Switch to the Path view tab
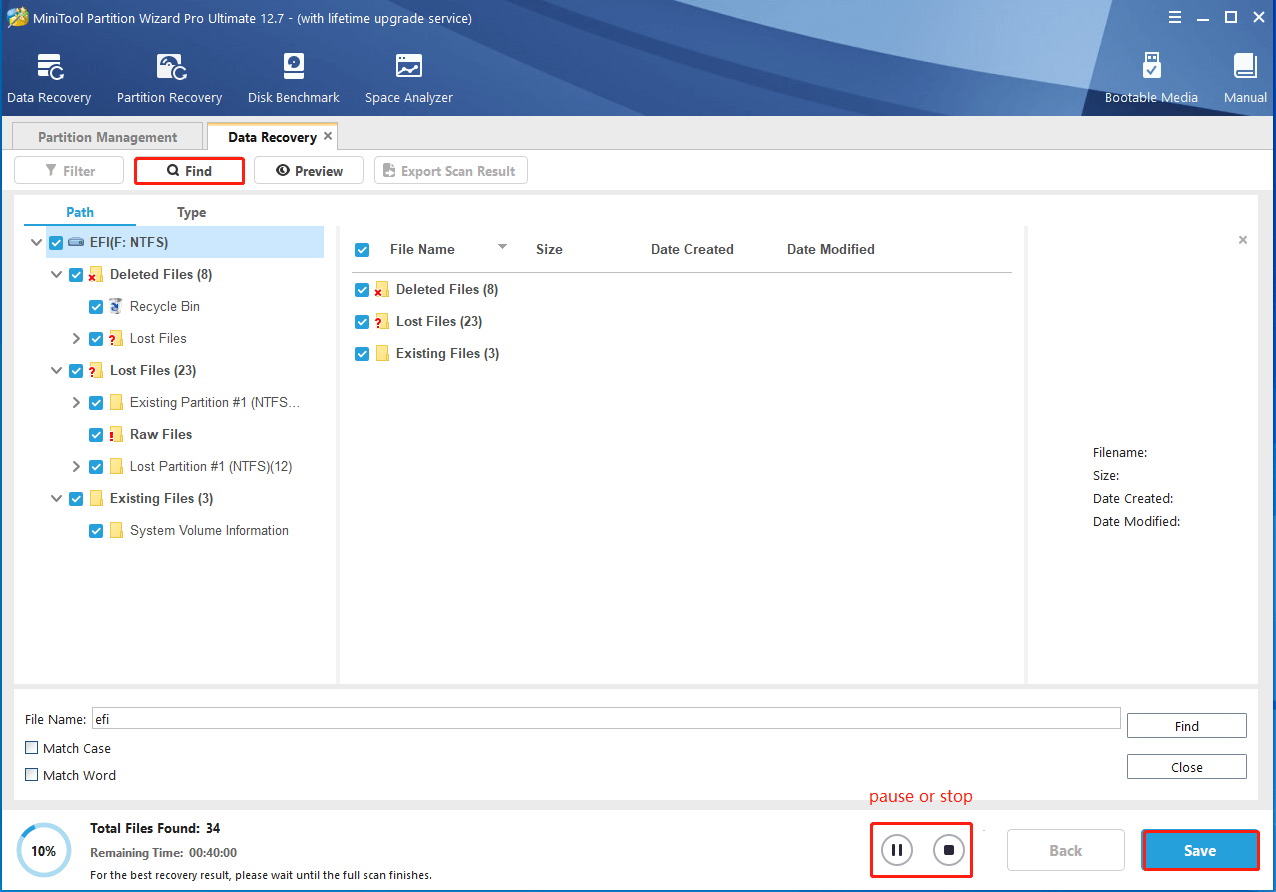Screen dimensions: 1276x892 pyautogui.click(x=80, y=212)
